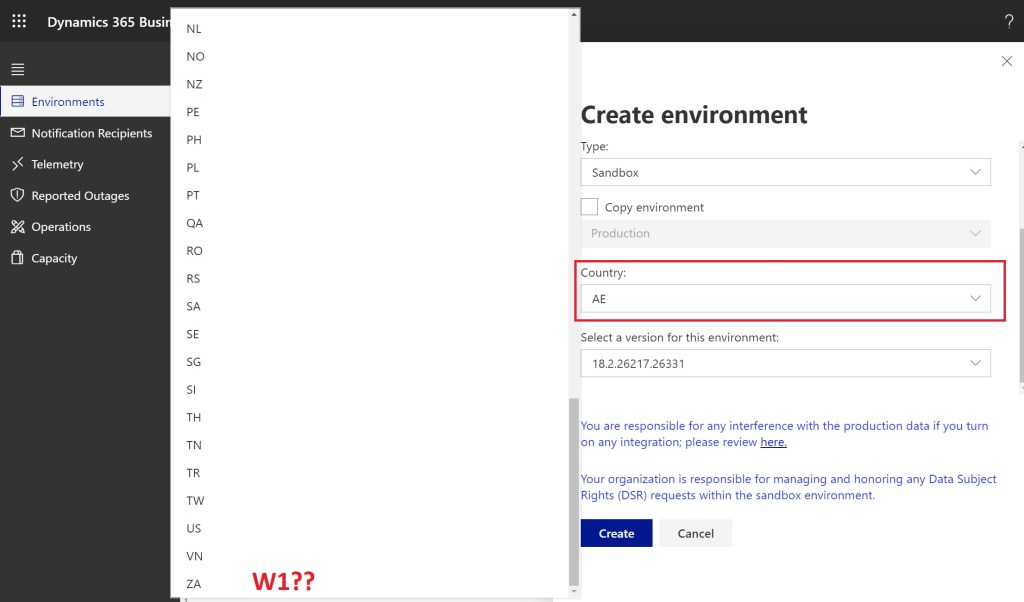Close the Create environment panel

click(x=1006, y=62)
